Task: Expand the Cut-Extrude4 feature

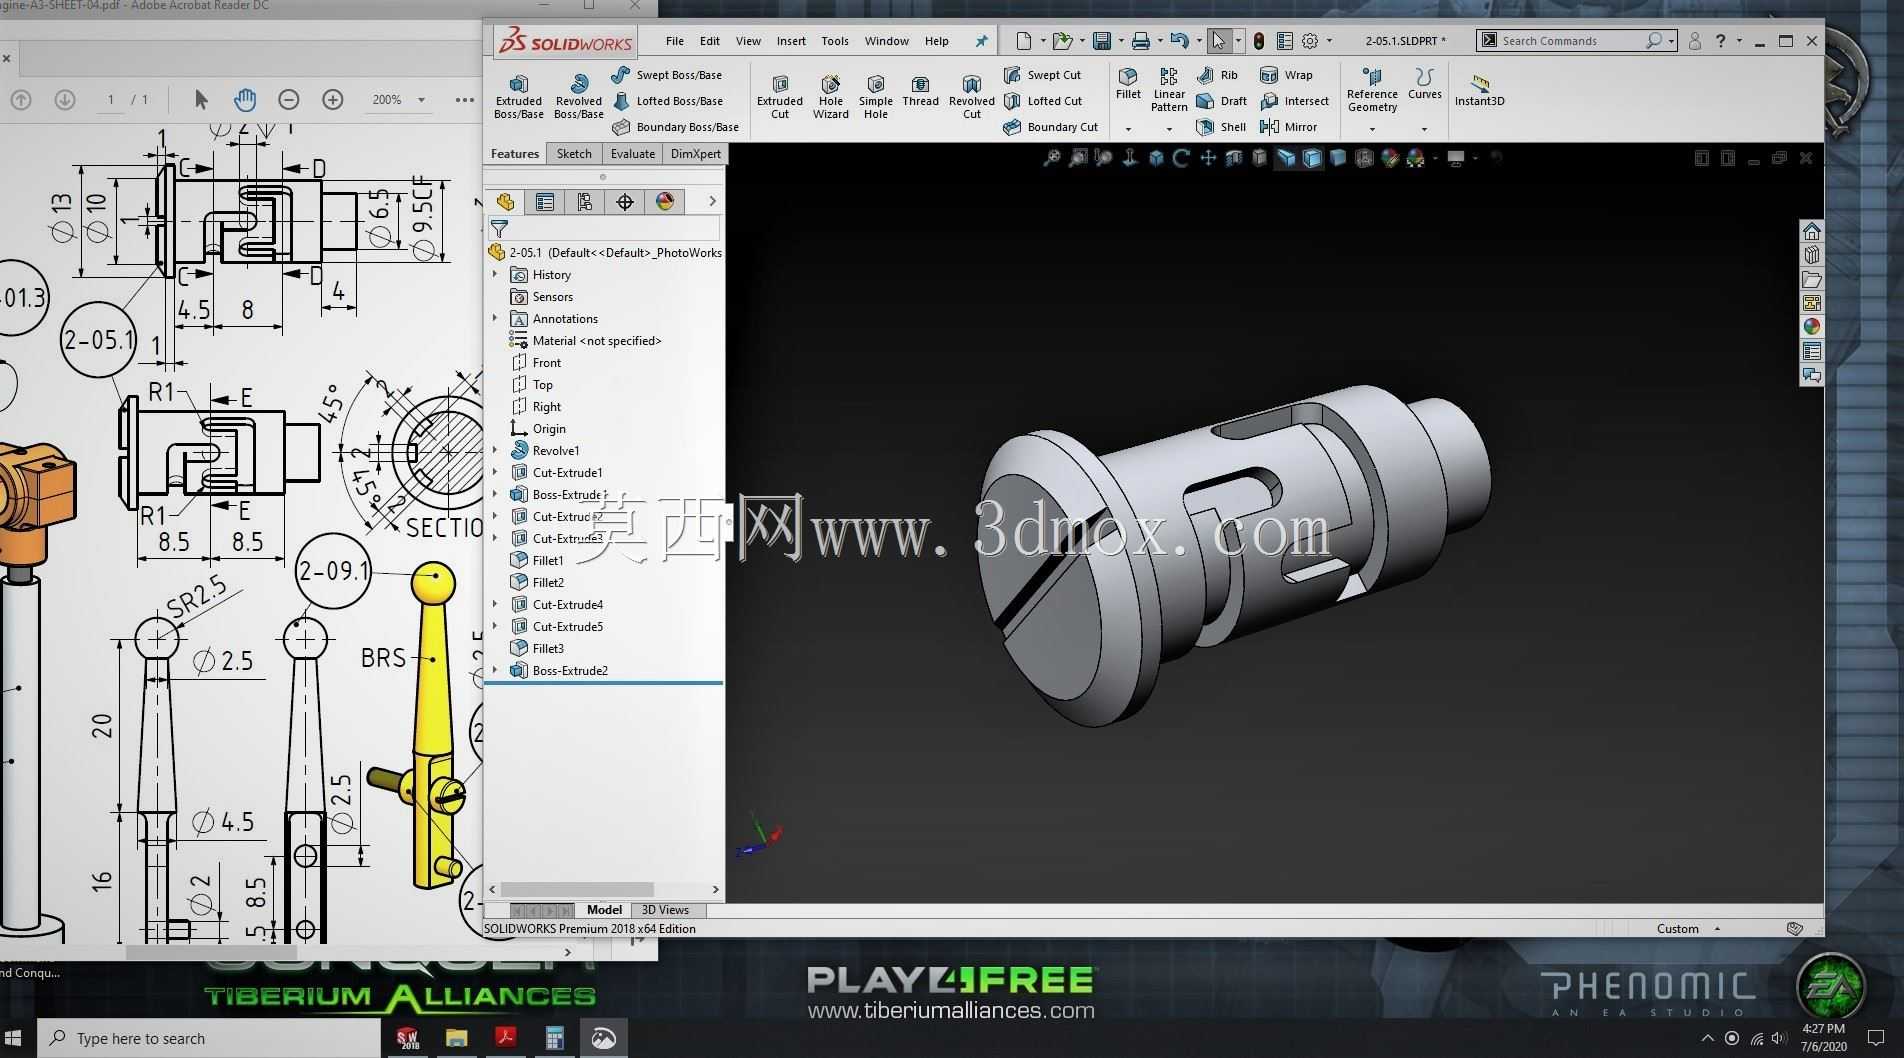Action: pos(495,604)
